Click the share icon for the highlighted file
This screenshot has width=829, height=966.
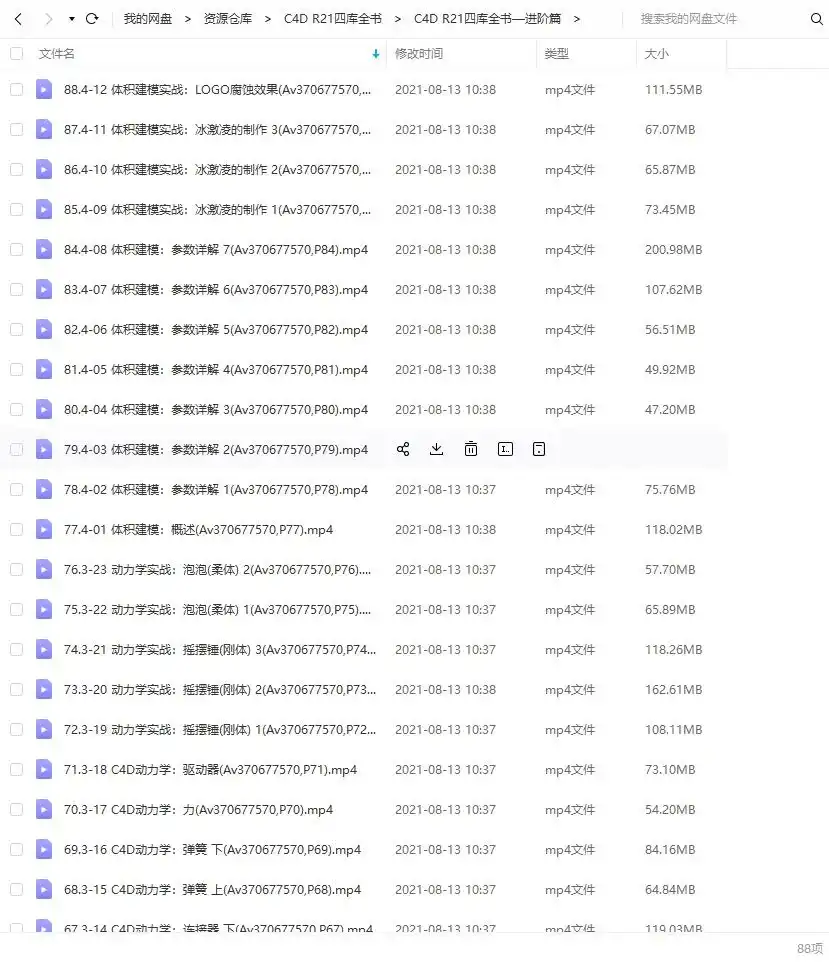click(403, 449)
